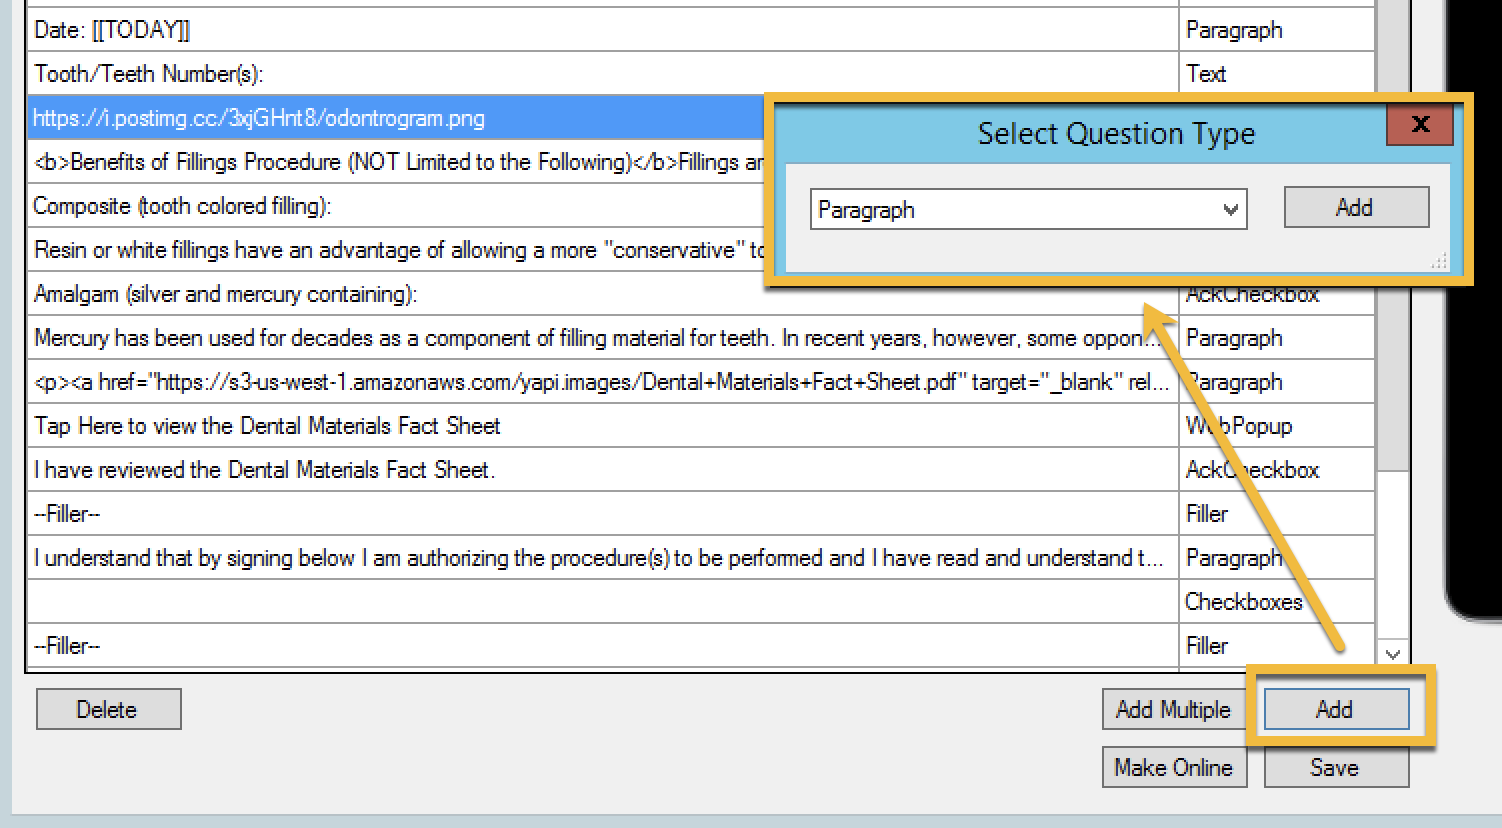
Task: Click the Make Online button
Action: pos(1173,767)
